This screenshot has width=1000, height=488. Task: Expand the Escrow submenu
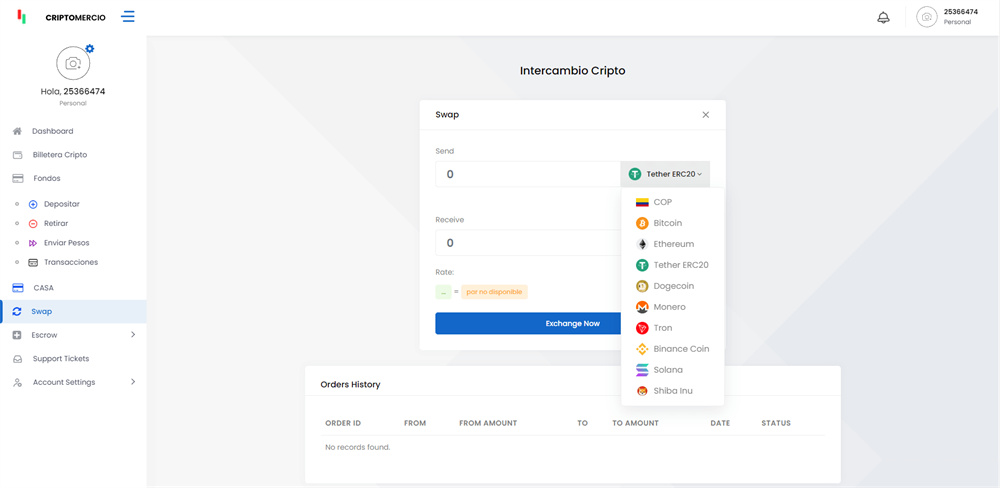tap(73, 335)
